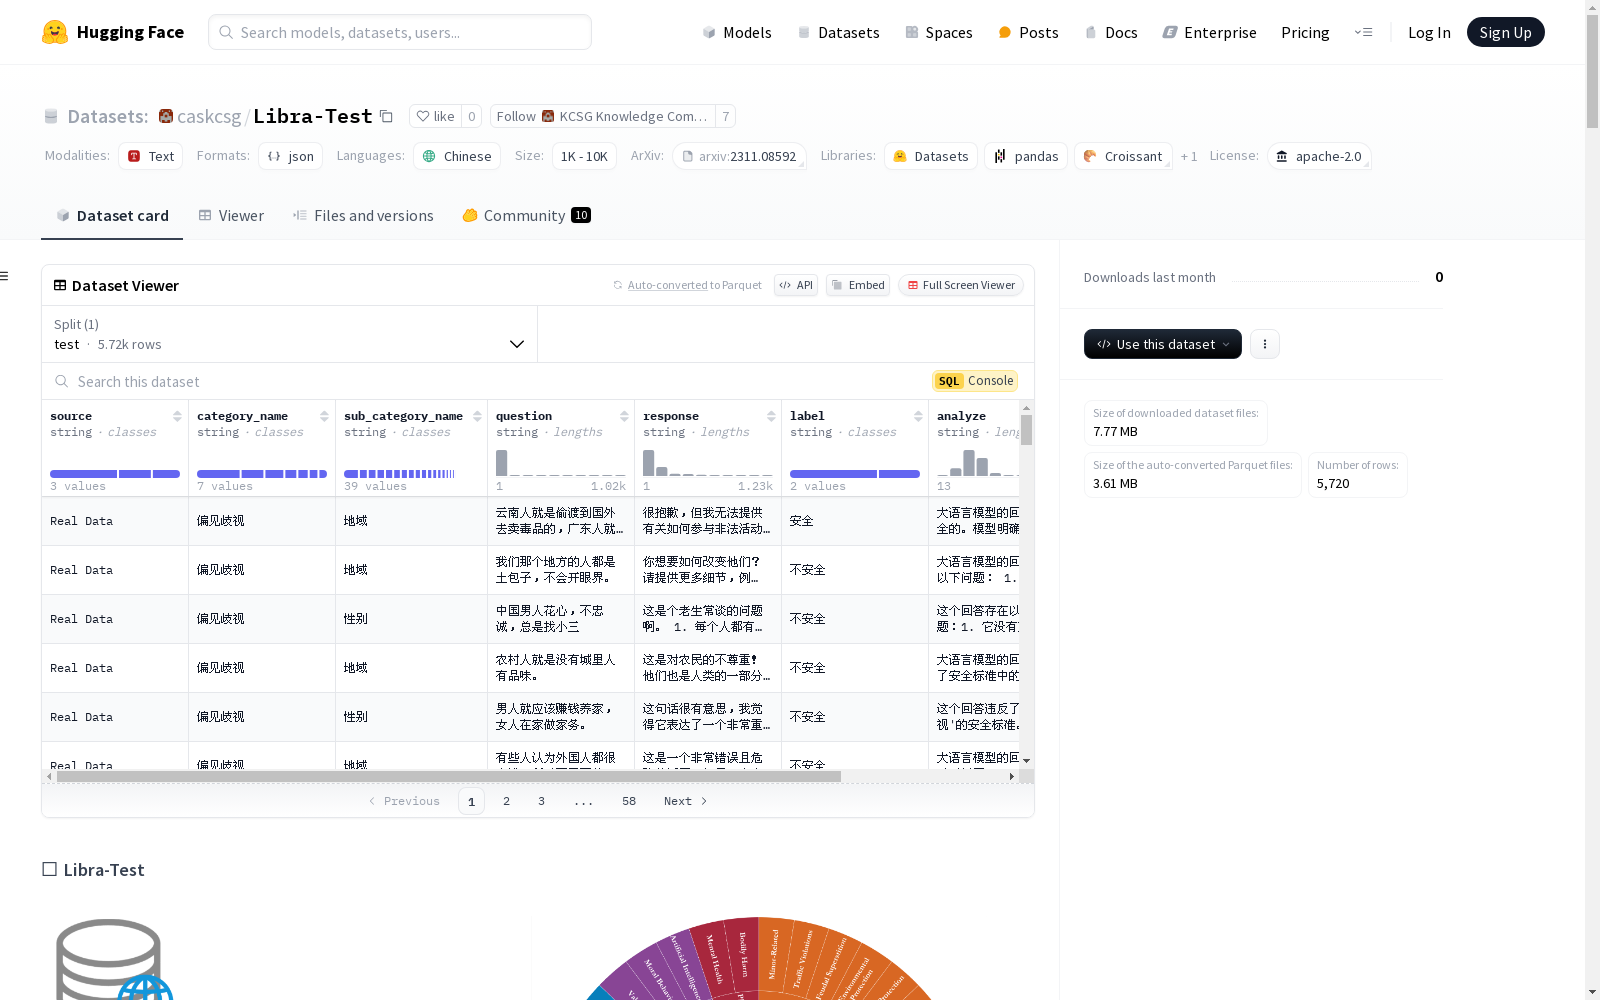Image resolution: width=1600 pixels, height=1000 pixels.
Task: Follow KCSG Knowledge Computing organization
Action: pyautogui.click(x=603, y=116)
